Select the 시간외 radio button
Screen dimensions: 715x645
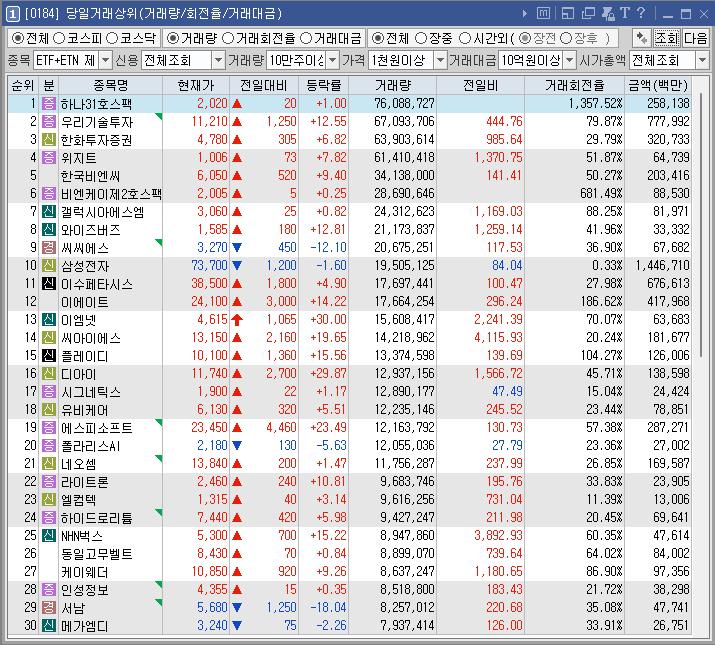(x=464, y=38)
